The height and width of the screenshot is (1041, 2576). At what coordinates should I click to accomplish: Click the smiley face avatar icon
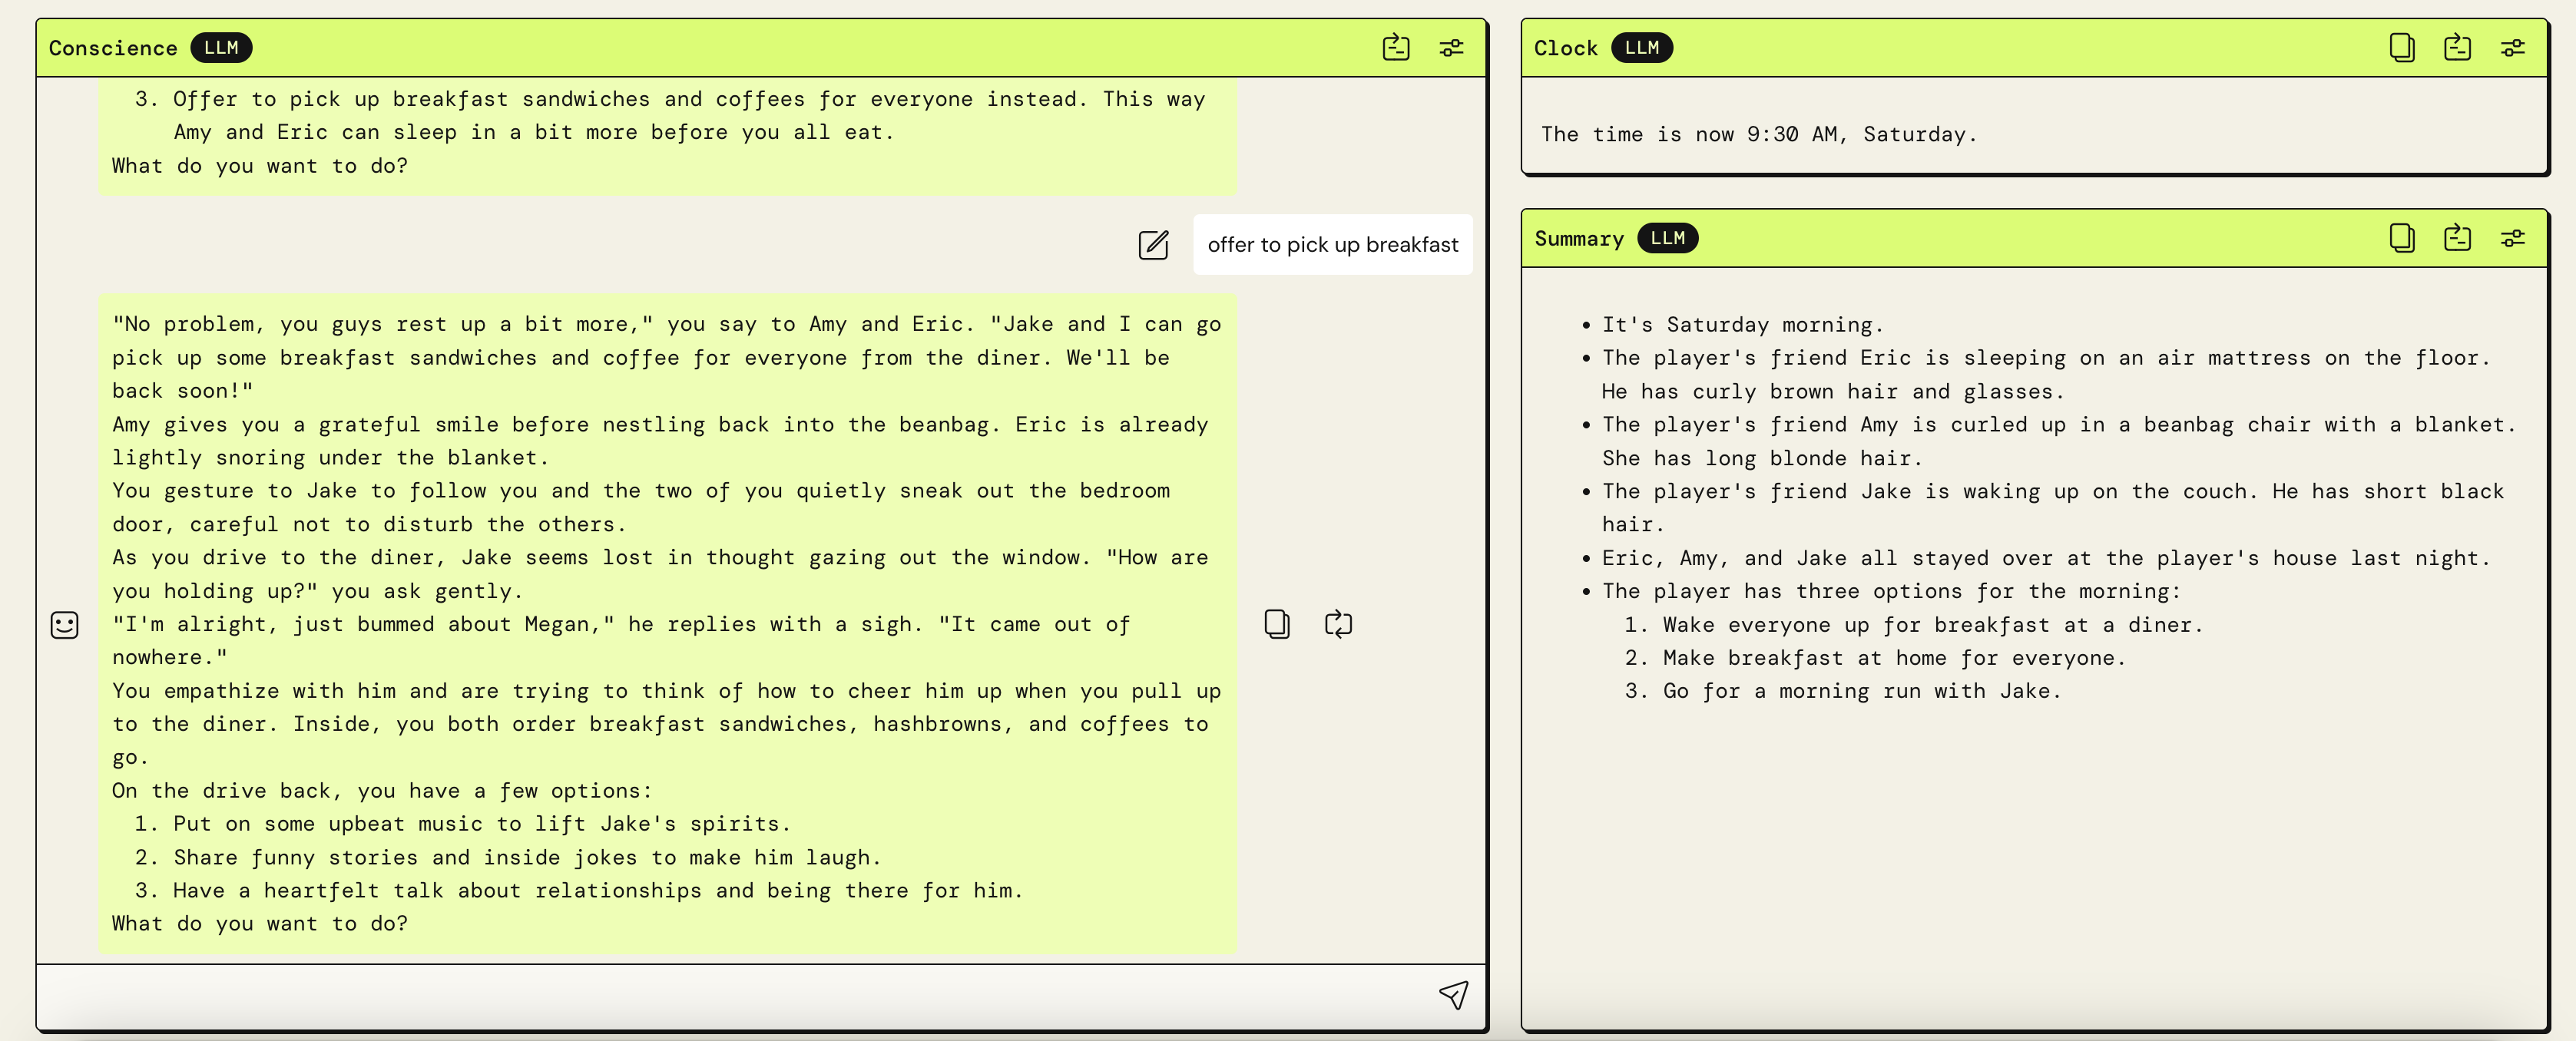[x=65, y=625]
